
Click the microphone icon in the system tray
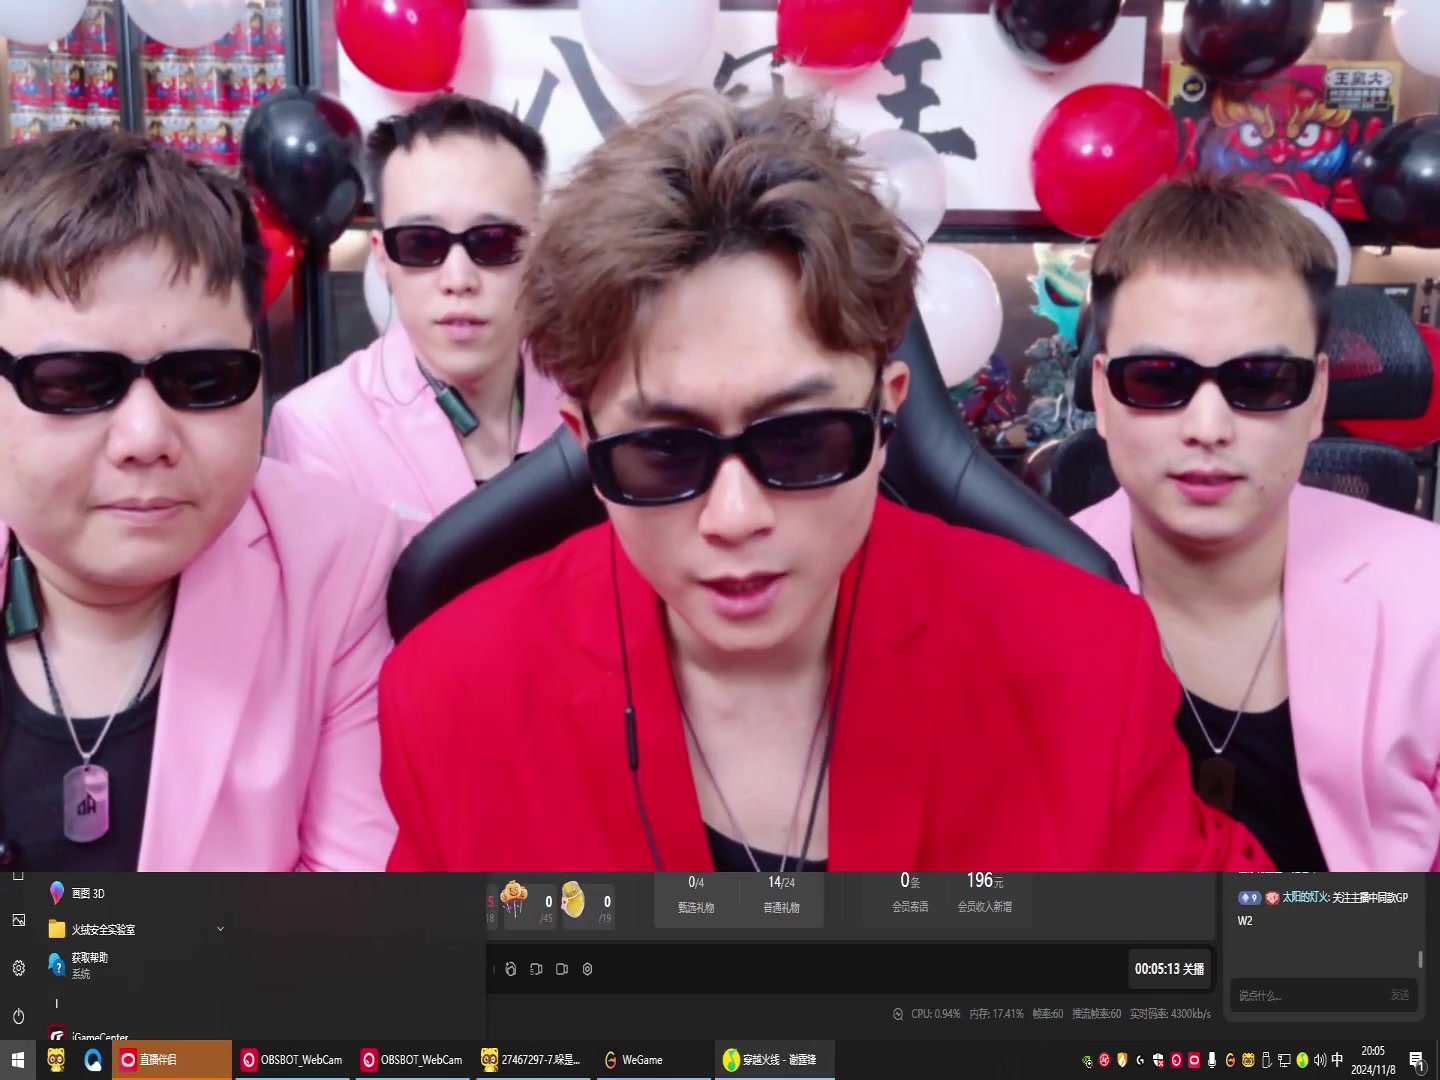[x=1212, y=1060]
